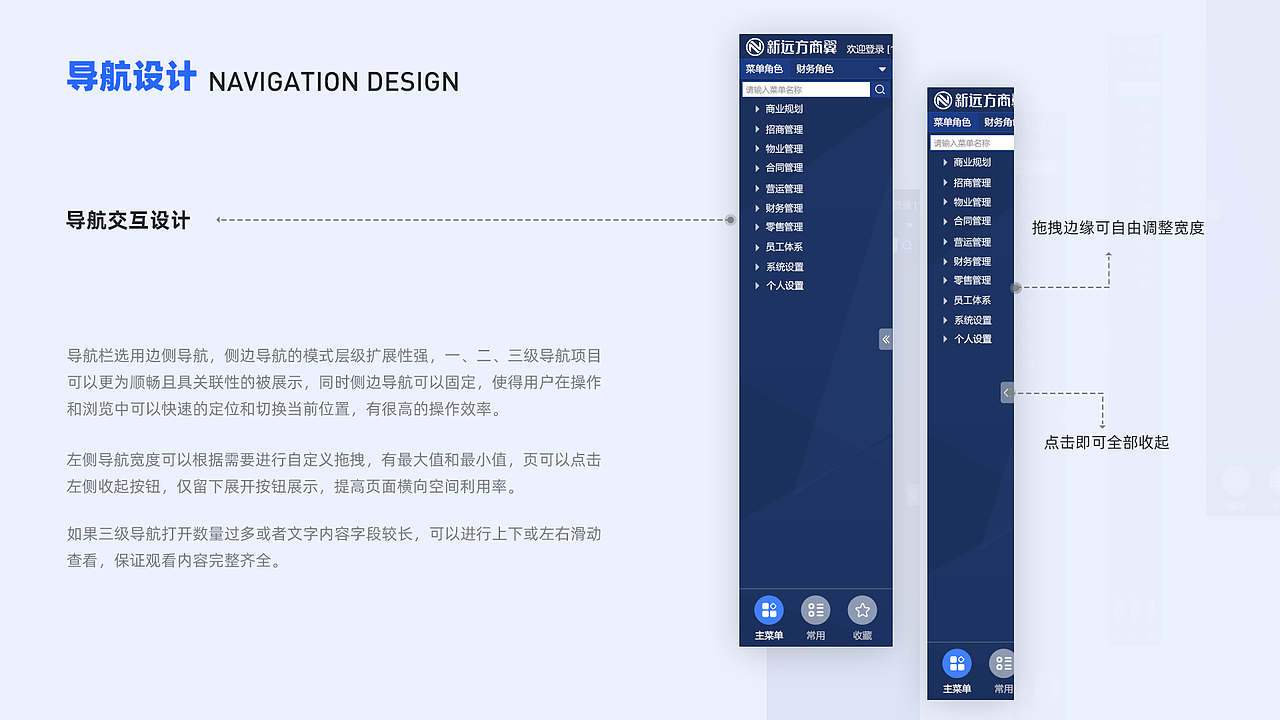Open 物业管理 label in the narrow panel
Image resolution: width=1280 pixels, height=720 pixels.
972,202
